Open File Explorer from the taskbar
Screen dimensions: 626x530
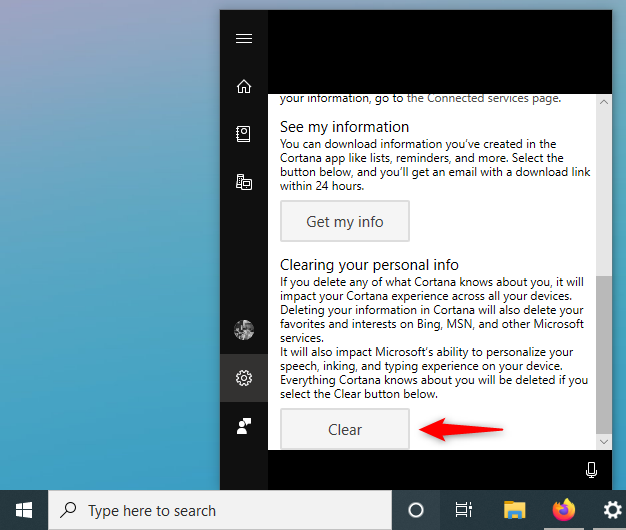click(515, 510)
